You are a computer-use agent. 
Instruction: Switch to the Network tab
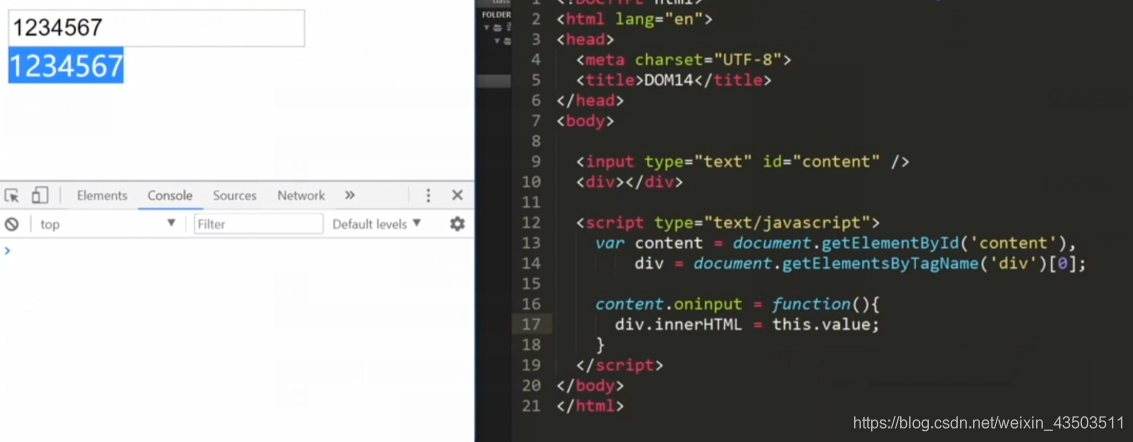click(x=301, y=196)
